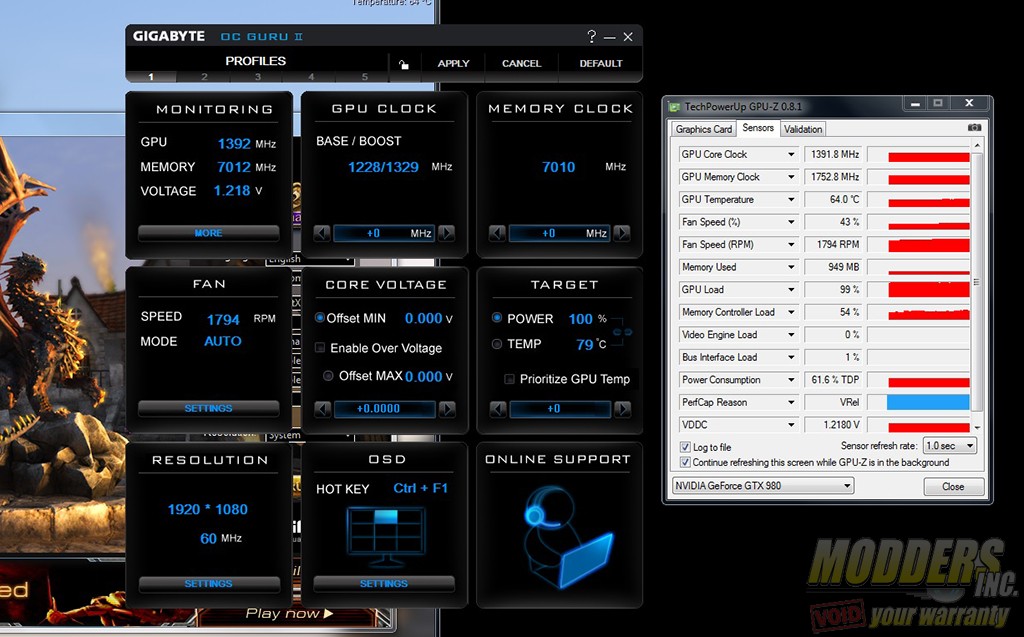Click the Memory Clock +0 MHz offset field
The height and width of the screenshot is (637, 1024).
coord(560,233)
